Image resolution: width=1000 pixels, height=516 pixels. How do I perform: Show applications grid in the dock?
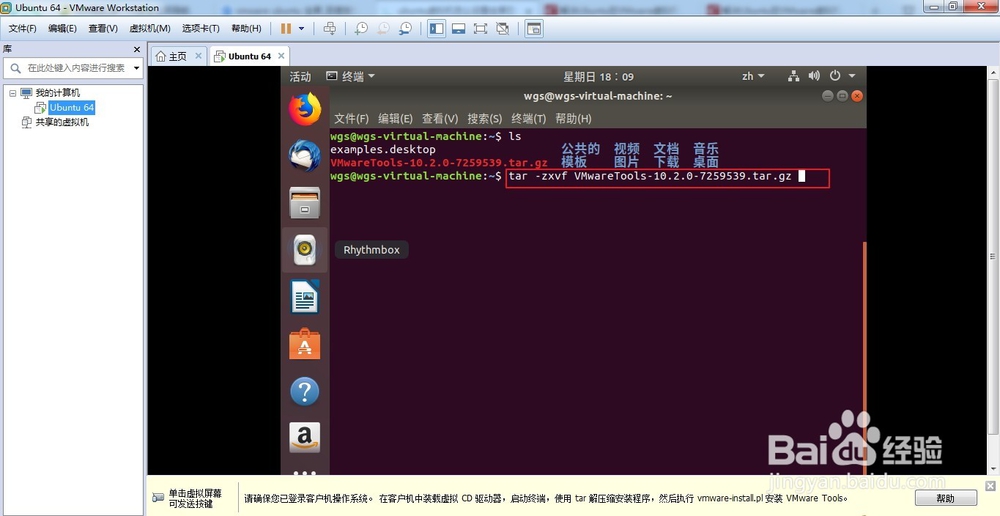tap(305, 473)
